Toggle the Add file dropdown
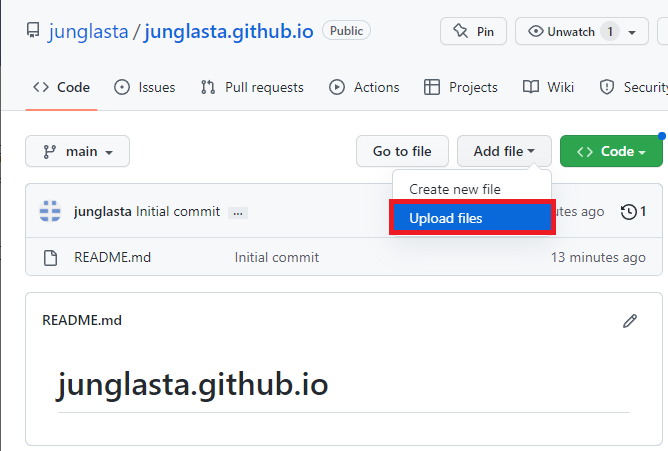 (504, 151)
